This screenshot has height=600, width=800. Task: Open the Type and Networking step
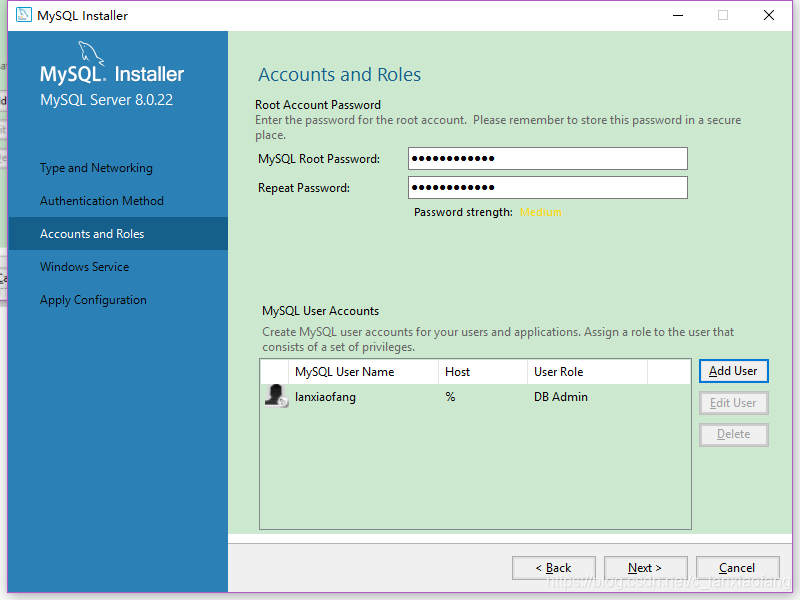(96, 168)
